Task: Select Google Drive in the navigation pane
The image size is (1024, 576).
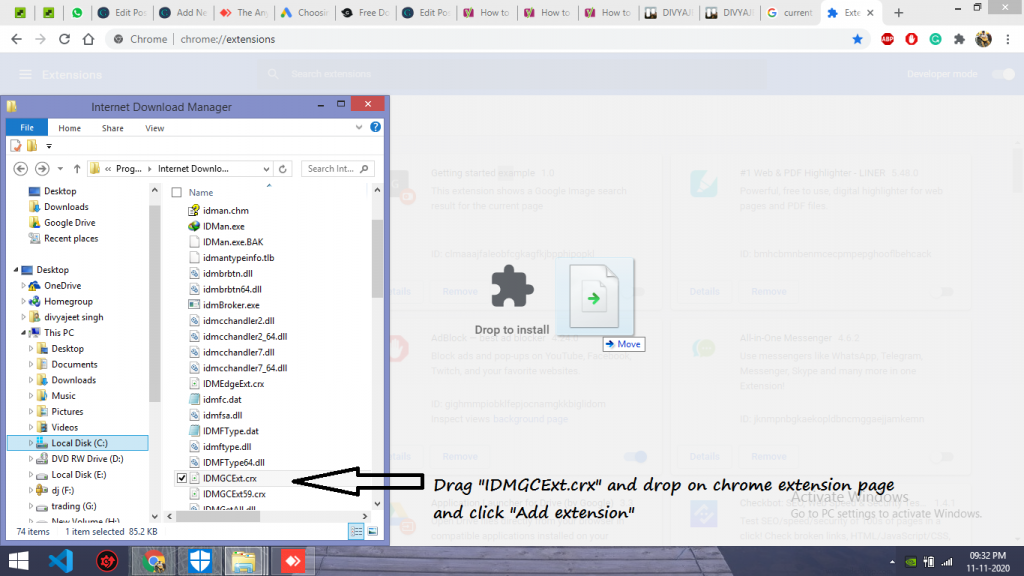Action: (x=69, y=223)
